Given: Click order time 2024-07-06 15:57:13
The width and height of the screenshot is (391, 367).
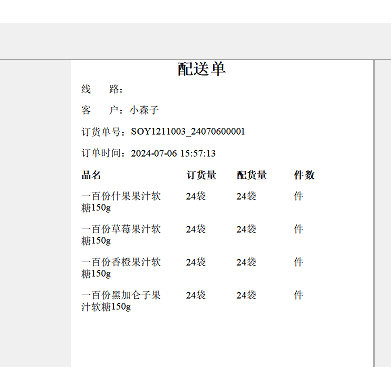Looking at the screenshot, I should 173,153.
